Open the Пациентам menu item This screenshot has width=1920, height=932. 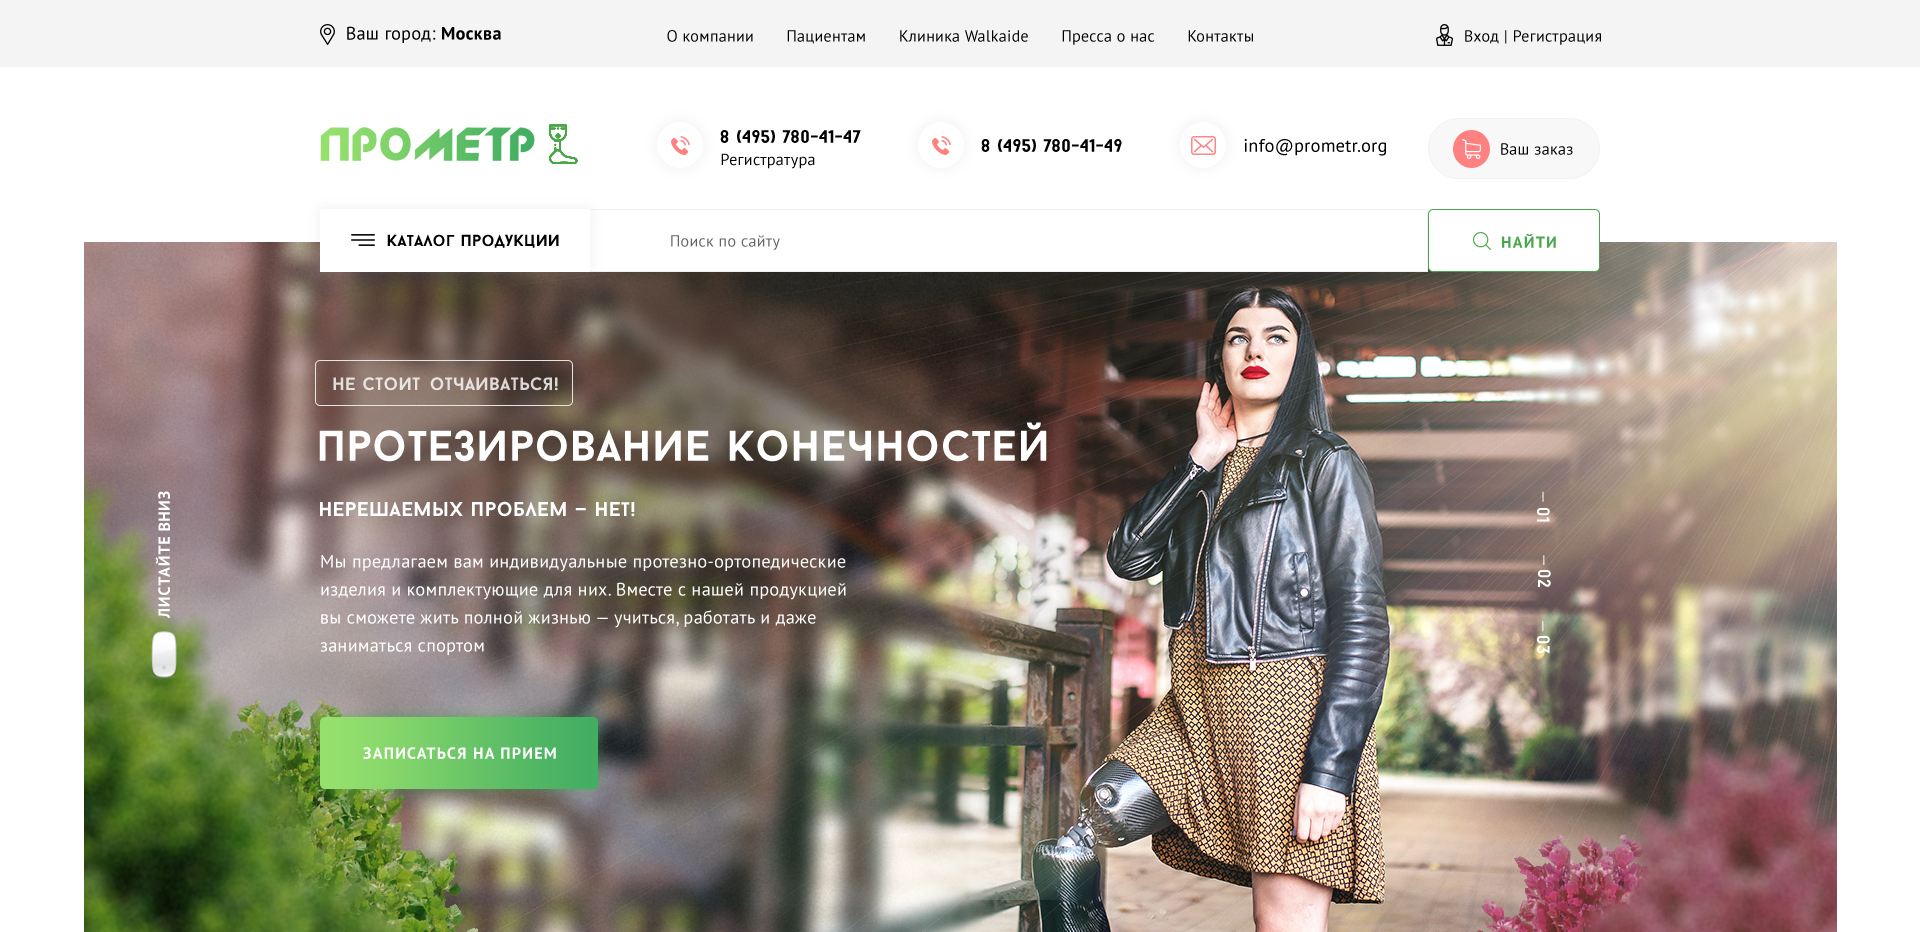pyautogui.click(x=826, y=36)
